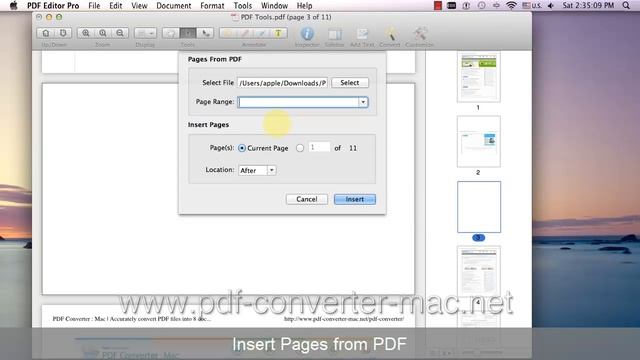The width and height of the screenshot is (640, 360).
Task: Open the Location After dropdown
Action: click(x=258, y=170)
